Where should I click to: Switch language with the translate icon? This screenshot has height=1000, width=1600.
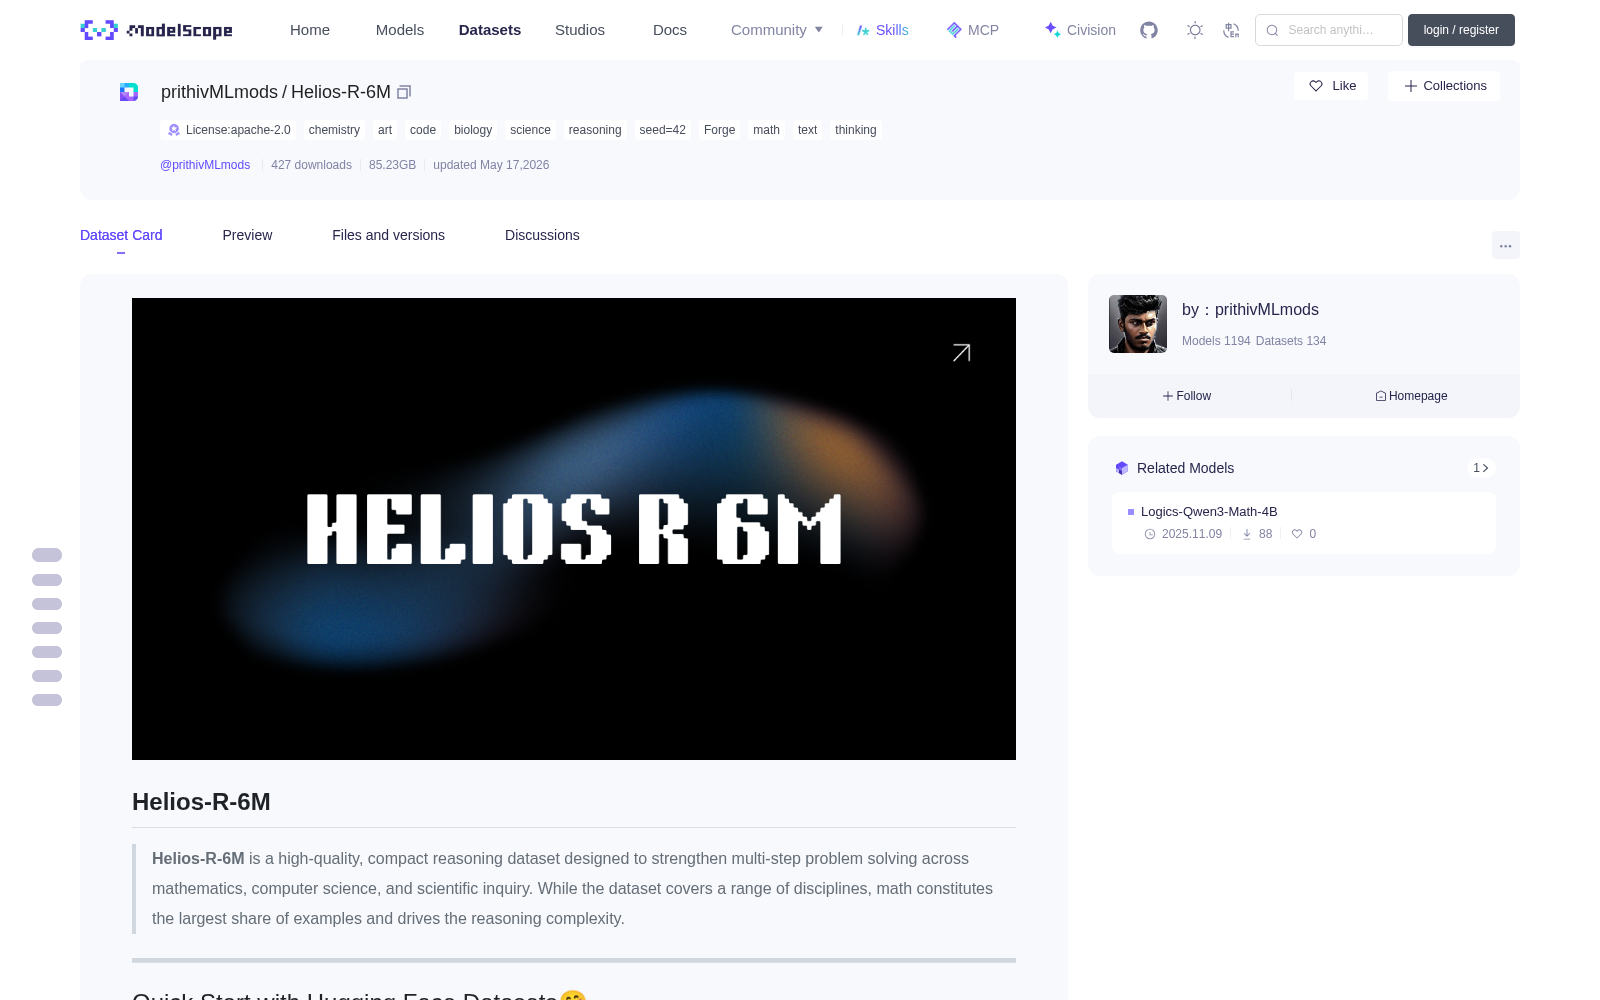[x=1232, y=30]
